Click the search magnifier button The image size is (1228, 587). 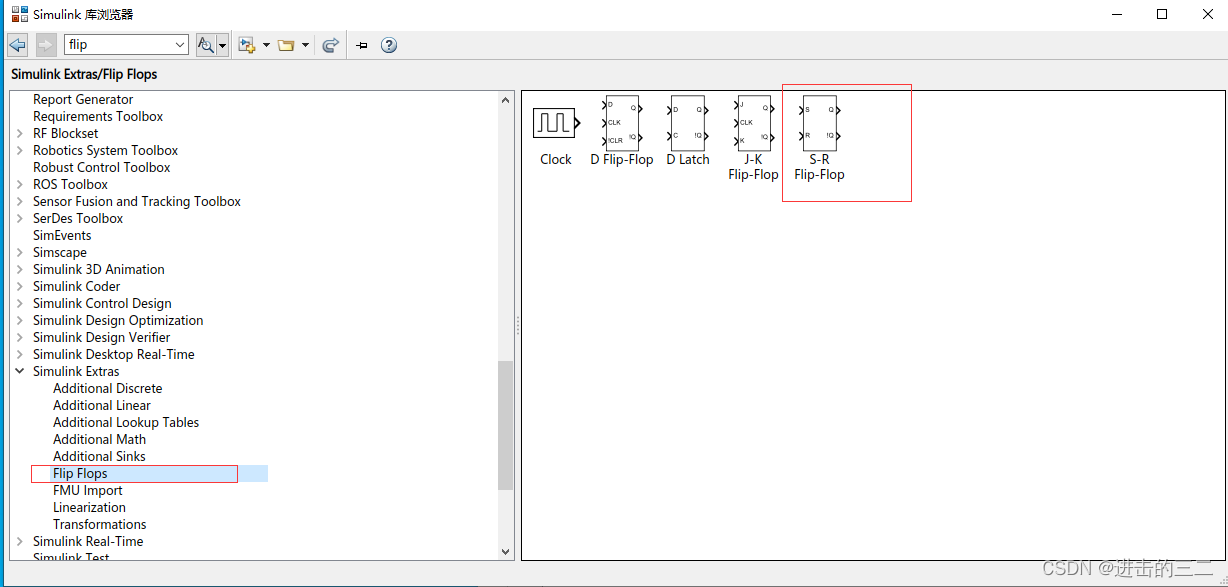pos(206,45)
